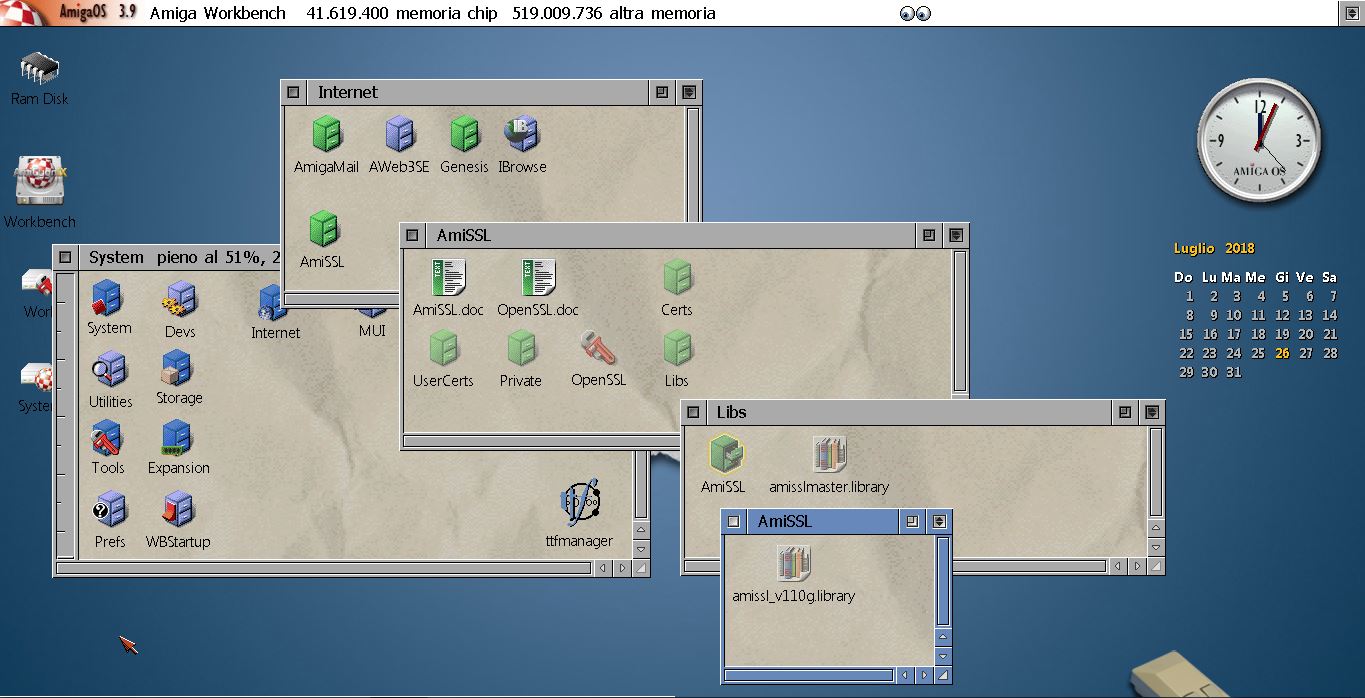This screenshot has height=698, width=1365.
Task: Toggle zoom gadget of the Libs window
Action: point(1125,412)
